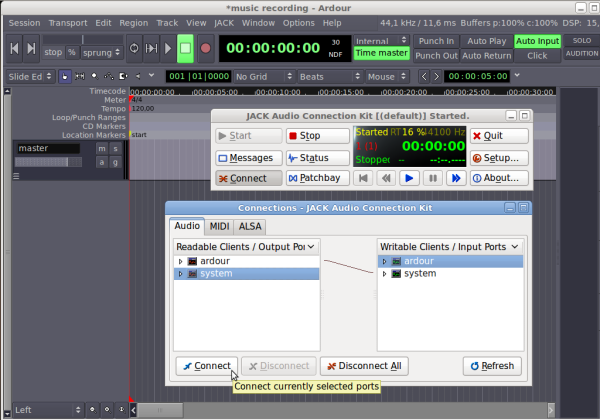Open the Slide Edit mode dropdown
The image size is (600, 420).
click(x=30, y=77)
